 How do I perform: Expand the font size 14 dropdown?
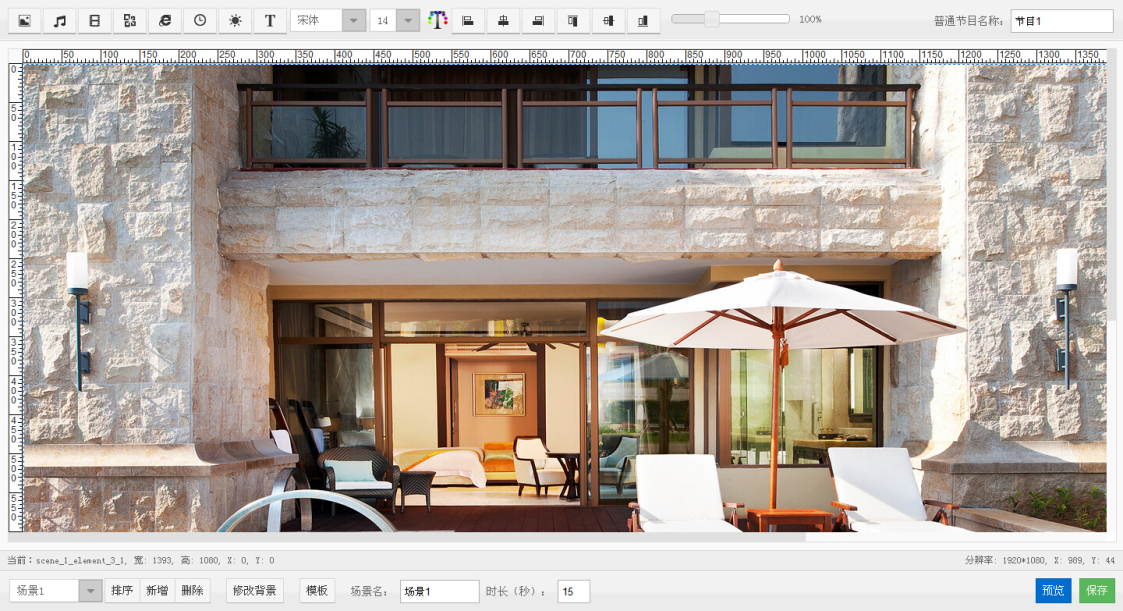click(408, 20)
